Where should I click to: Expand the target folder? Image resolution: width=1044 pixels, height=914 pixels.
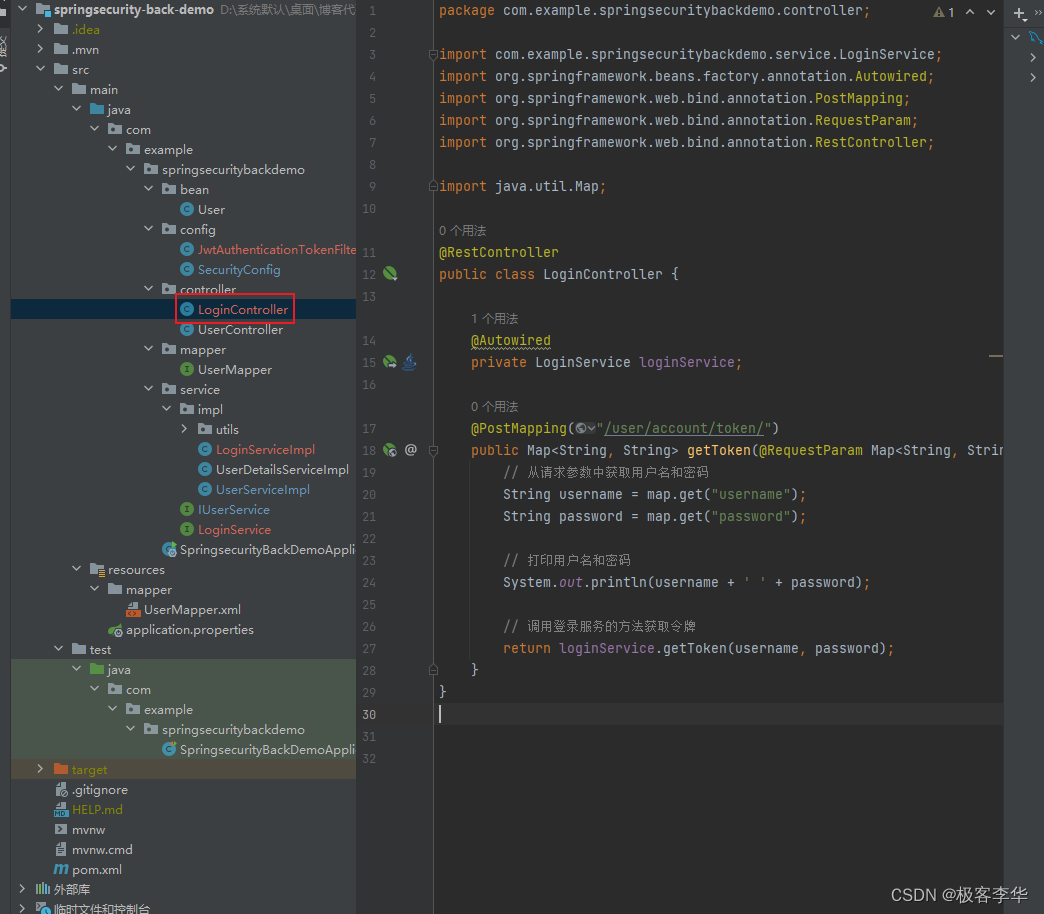click(41, 769)
